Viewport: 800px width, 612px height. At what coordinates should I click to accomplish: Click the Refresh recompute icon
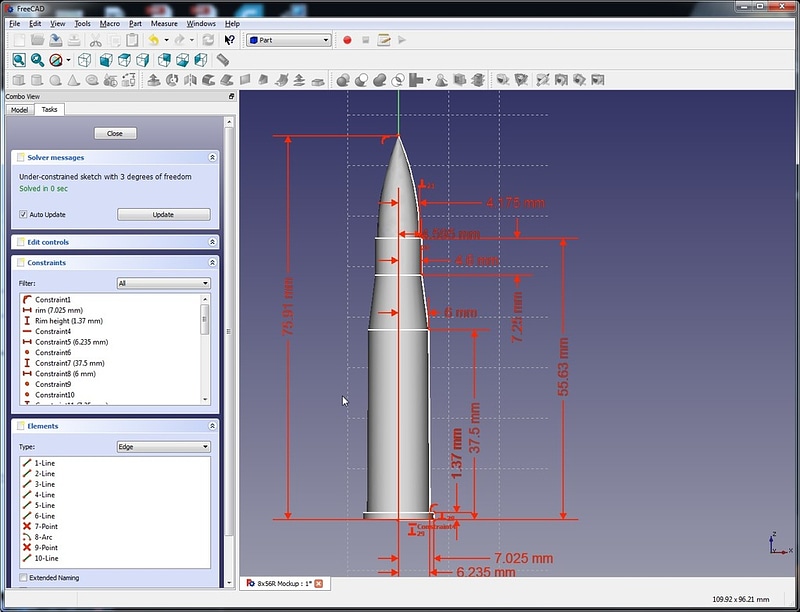click(208, 40)
